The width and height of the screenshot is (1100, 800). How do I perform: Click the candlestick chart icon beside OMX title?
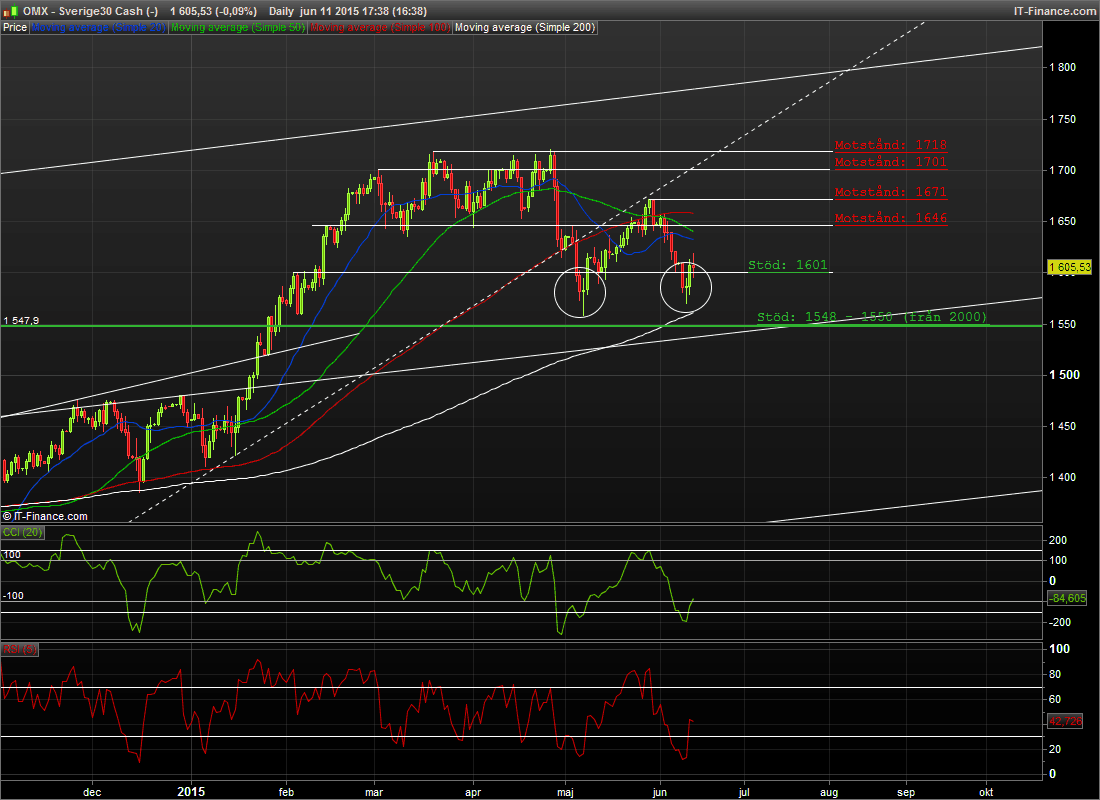pyautogui.click(x=10, y=10)
